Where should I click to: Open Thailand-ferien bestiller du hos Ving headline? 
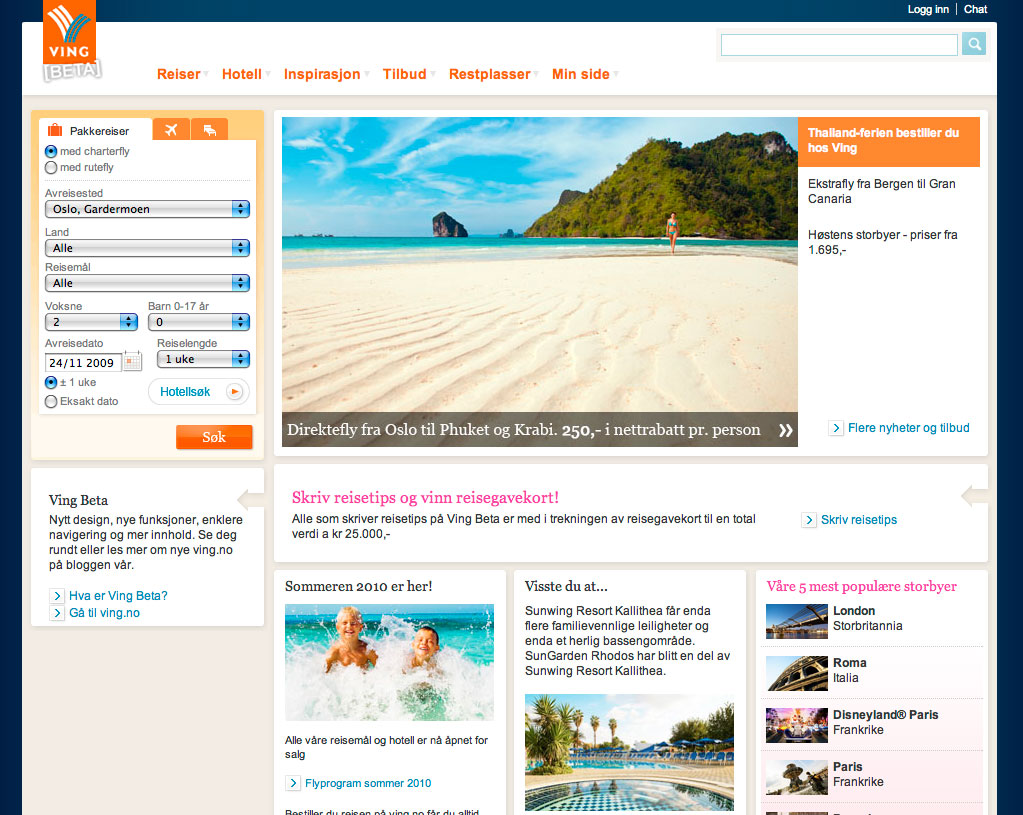889,141
